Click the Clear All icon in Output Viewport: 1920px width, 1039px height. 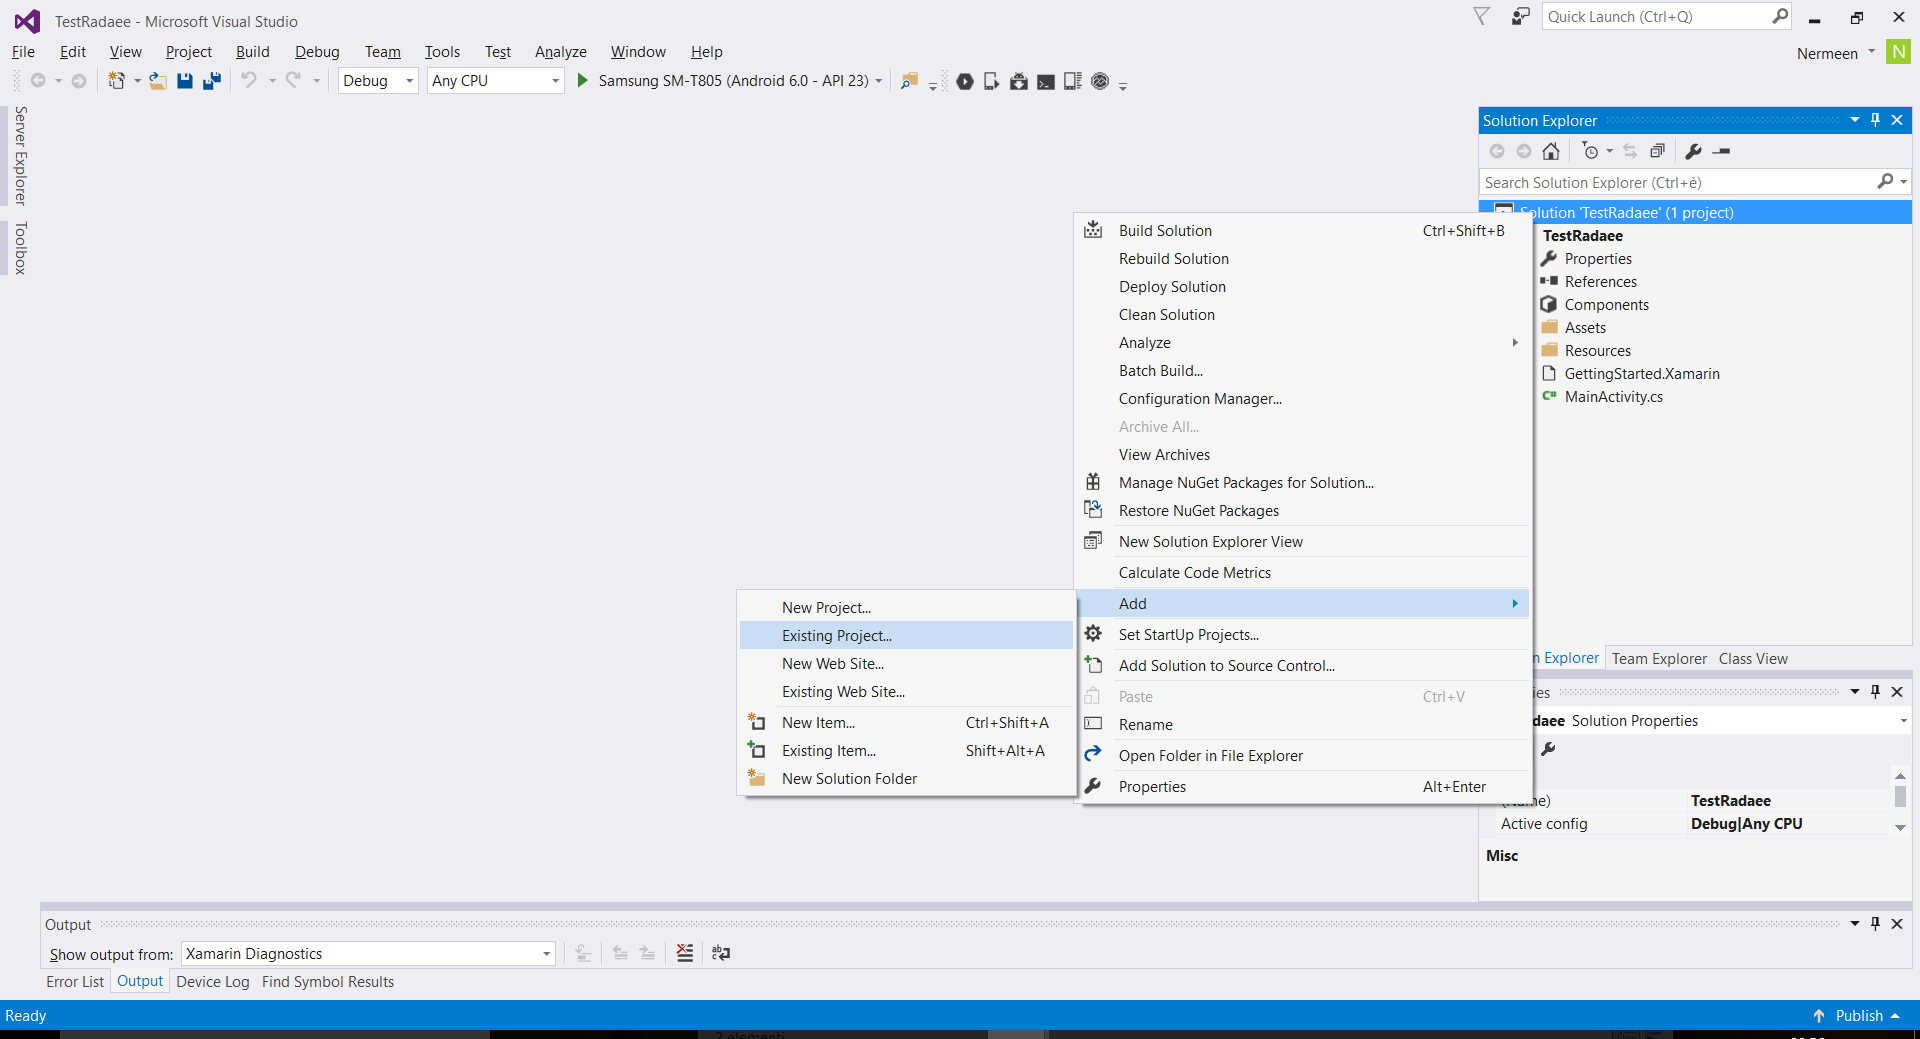pyautogui.click(x=684, y=953)
